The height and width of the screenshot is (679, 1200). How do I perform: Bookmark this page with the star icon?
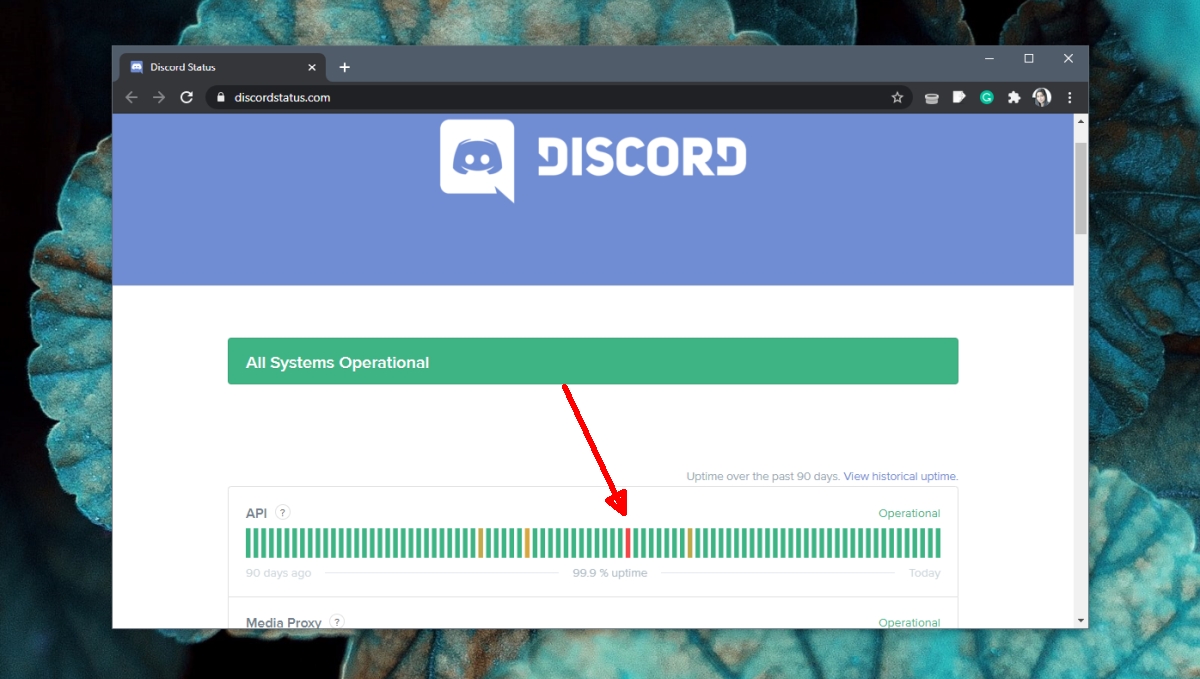[x=897, y=97]
